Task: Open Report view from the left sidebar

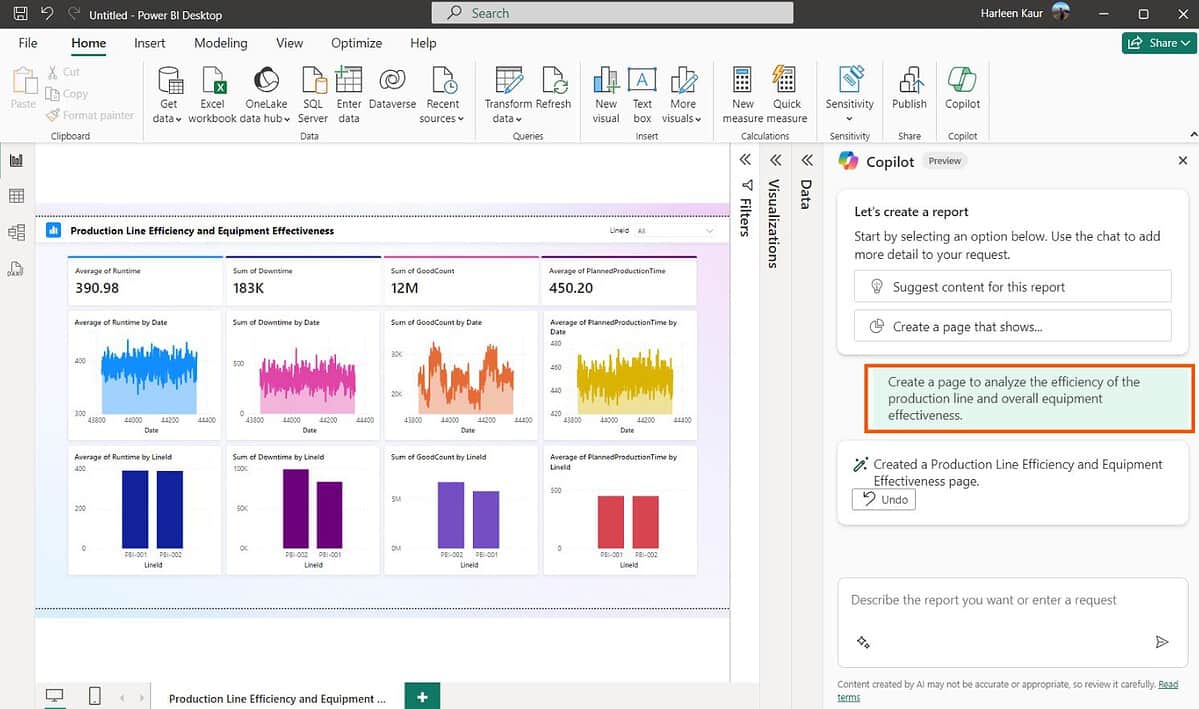Action: (15, 160)
